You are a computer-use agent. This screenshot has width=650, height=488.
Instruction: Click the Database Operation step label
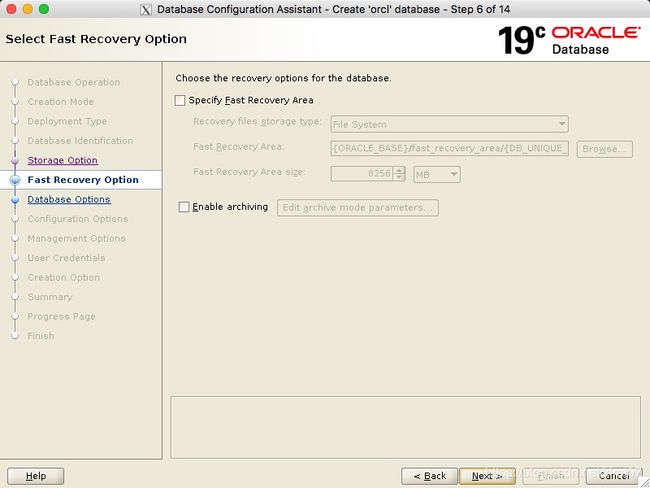point(74,82)
